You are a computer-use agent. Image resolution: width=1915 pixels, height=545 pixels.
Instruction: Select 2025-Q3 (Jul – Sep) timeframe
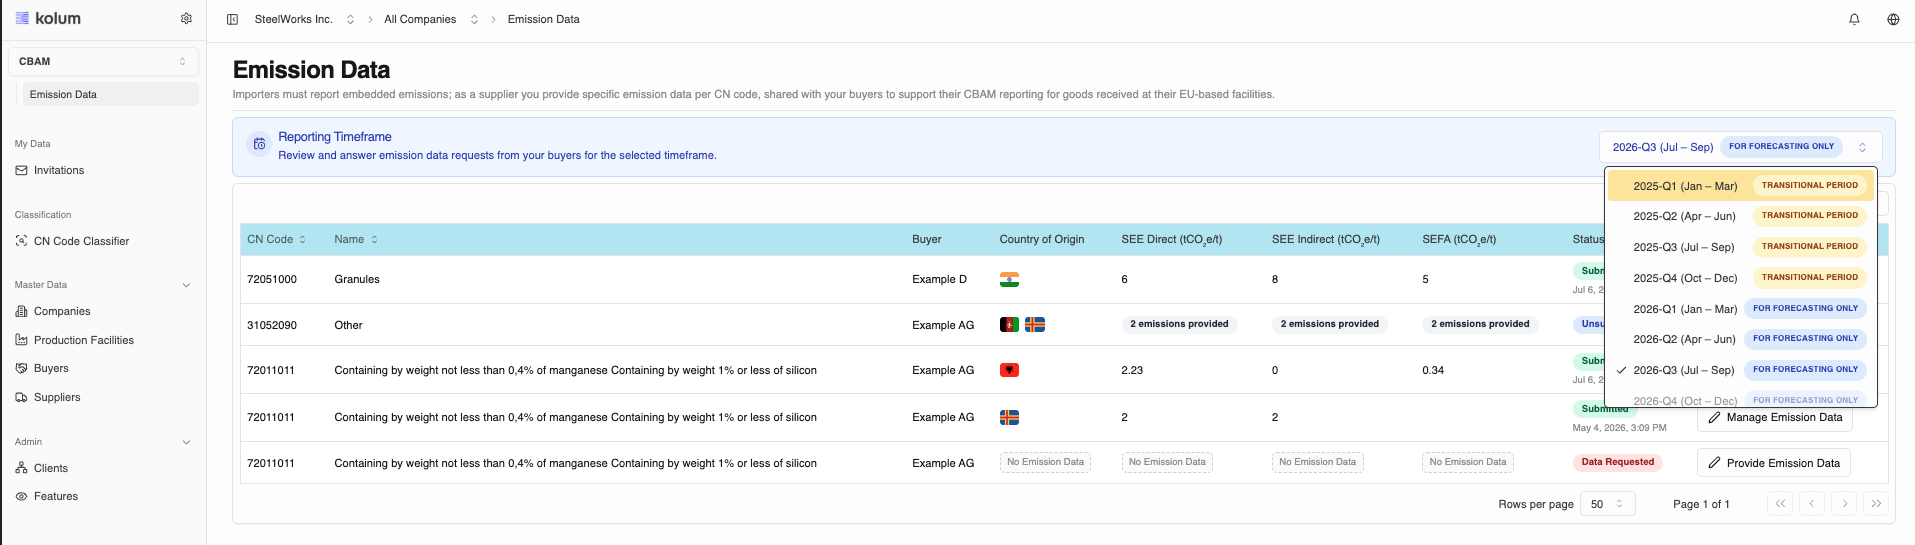(1741, 247)
